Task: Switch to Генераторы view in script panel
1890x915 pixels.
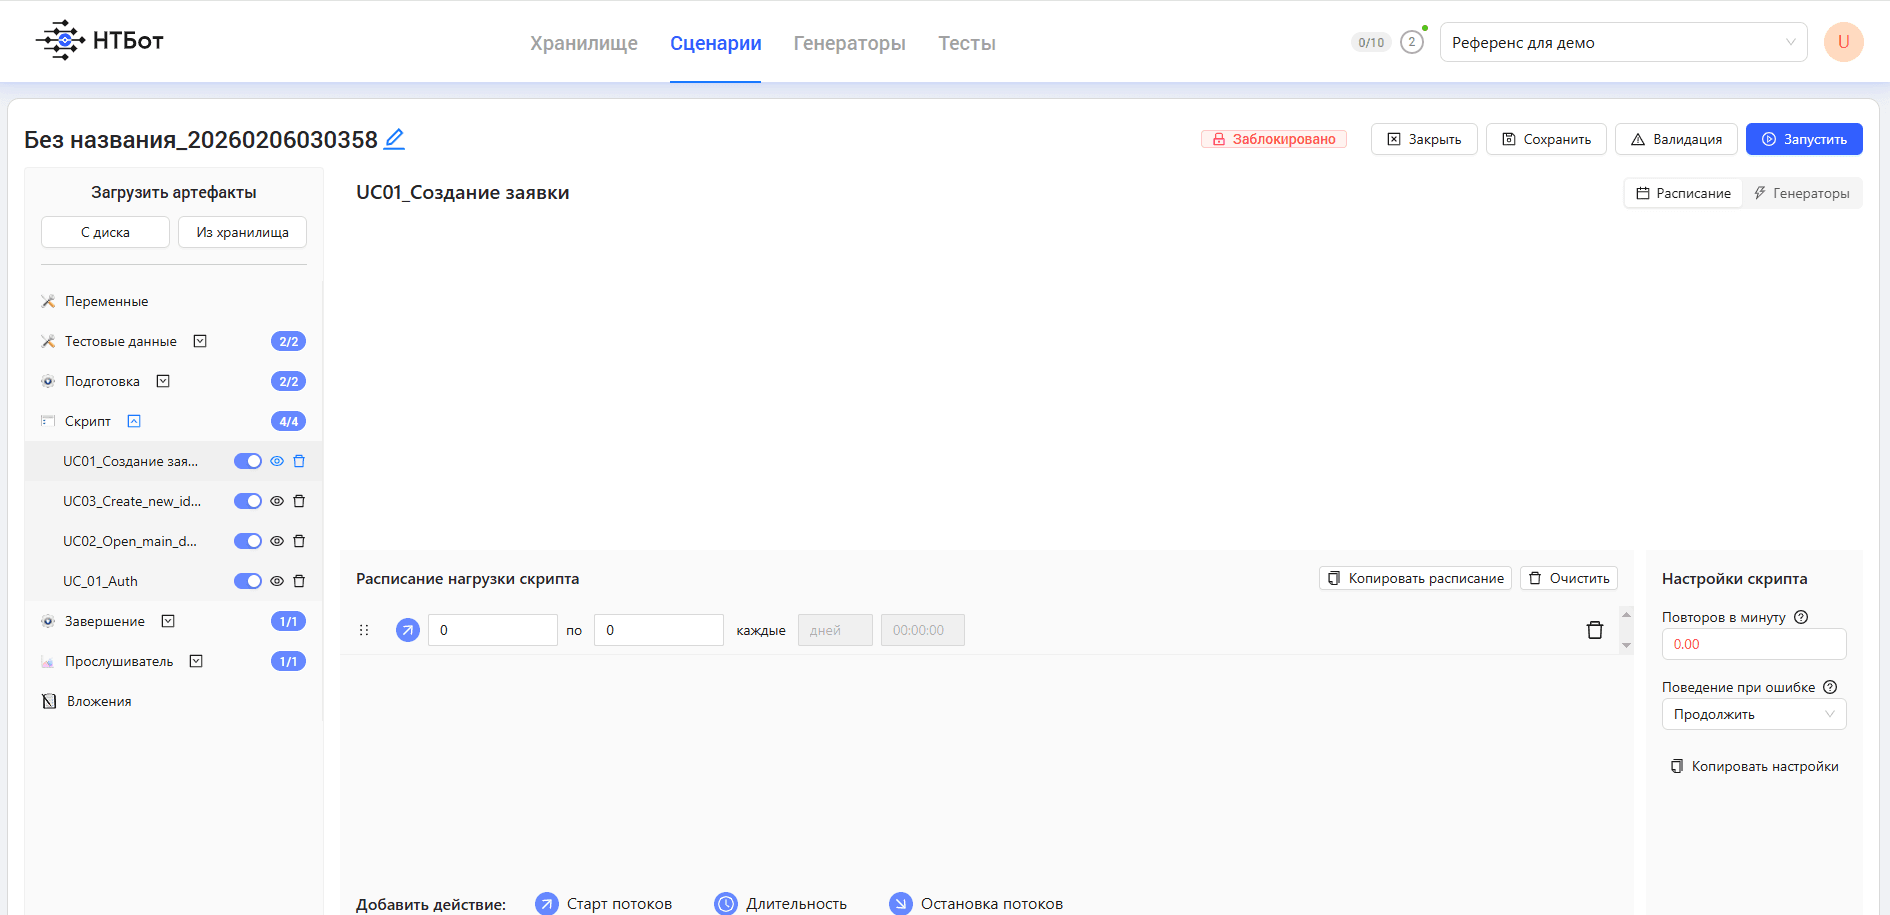Action: (x=1802, y=193)
